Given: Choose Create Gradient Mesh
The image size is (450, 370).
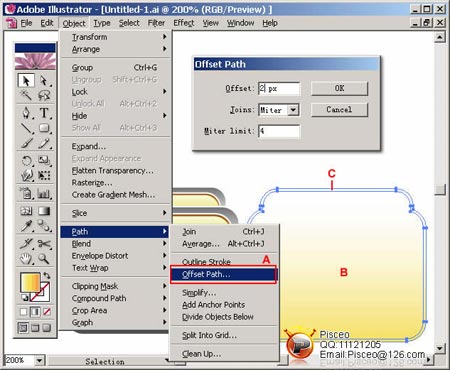Looking at the screenshot, I should 116,195.
